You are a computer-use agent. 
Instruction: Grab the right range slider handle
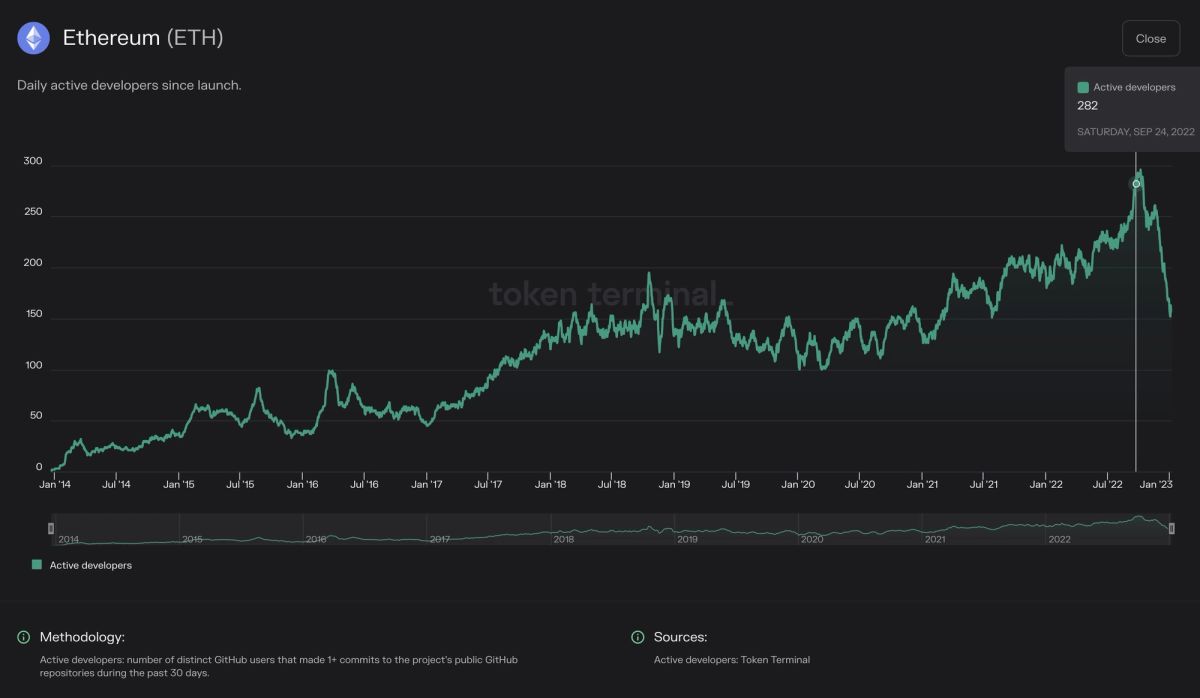click(x=1171, y=528)
